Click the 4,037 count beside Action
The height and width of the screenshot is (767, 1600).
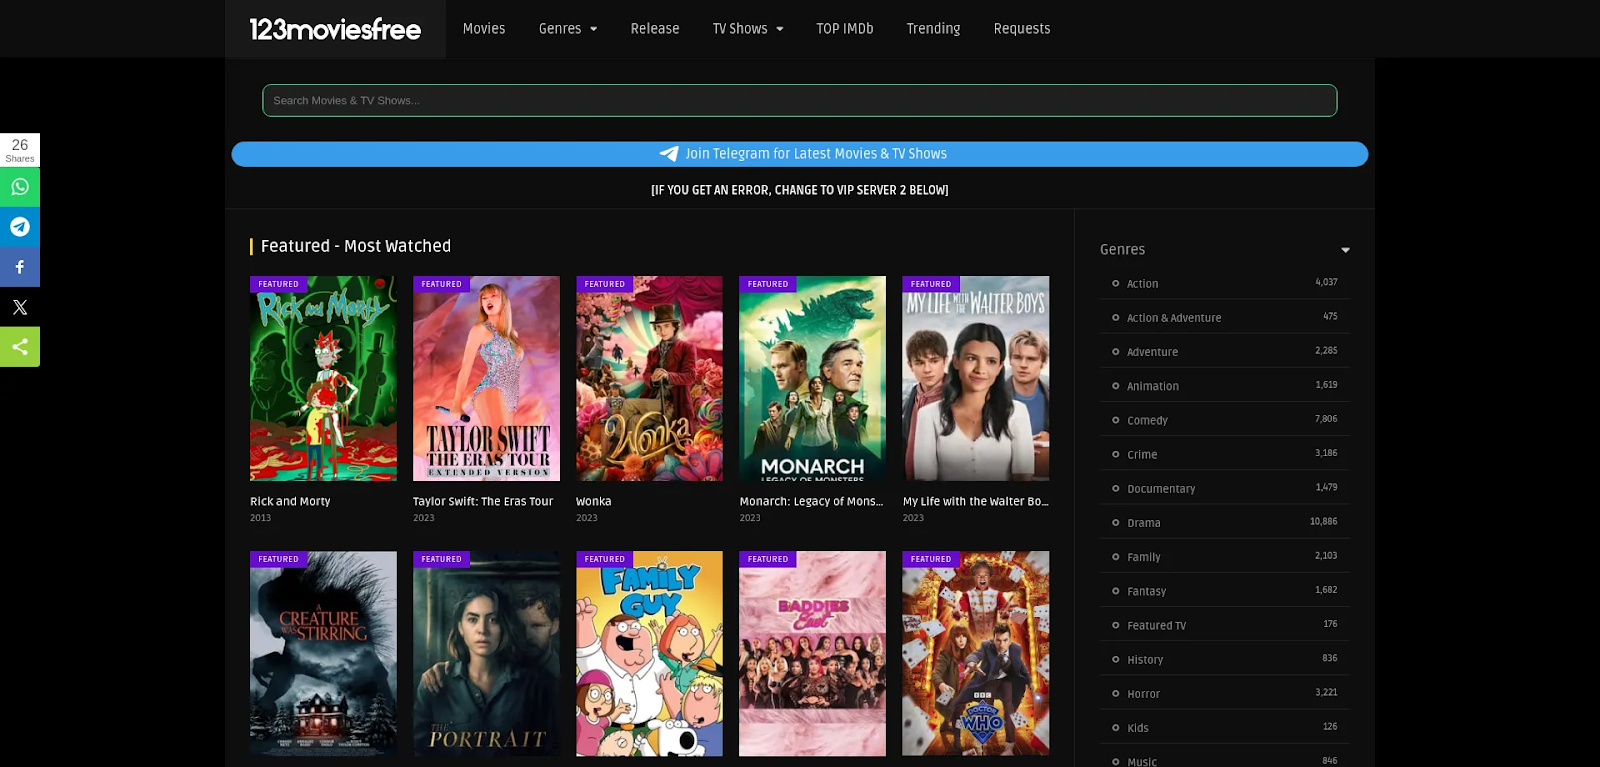pos(1326,282)
